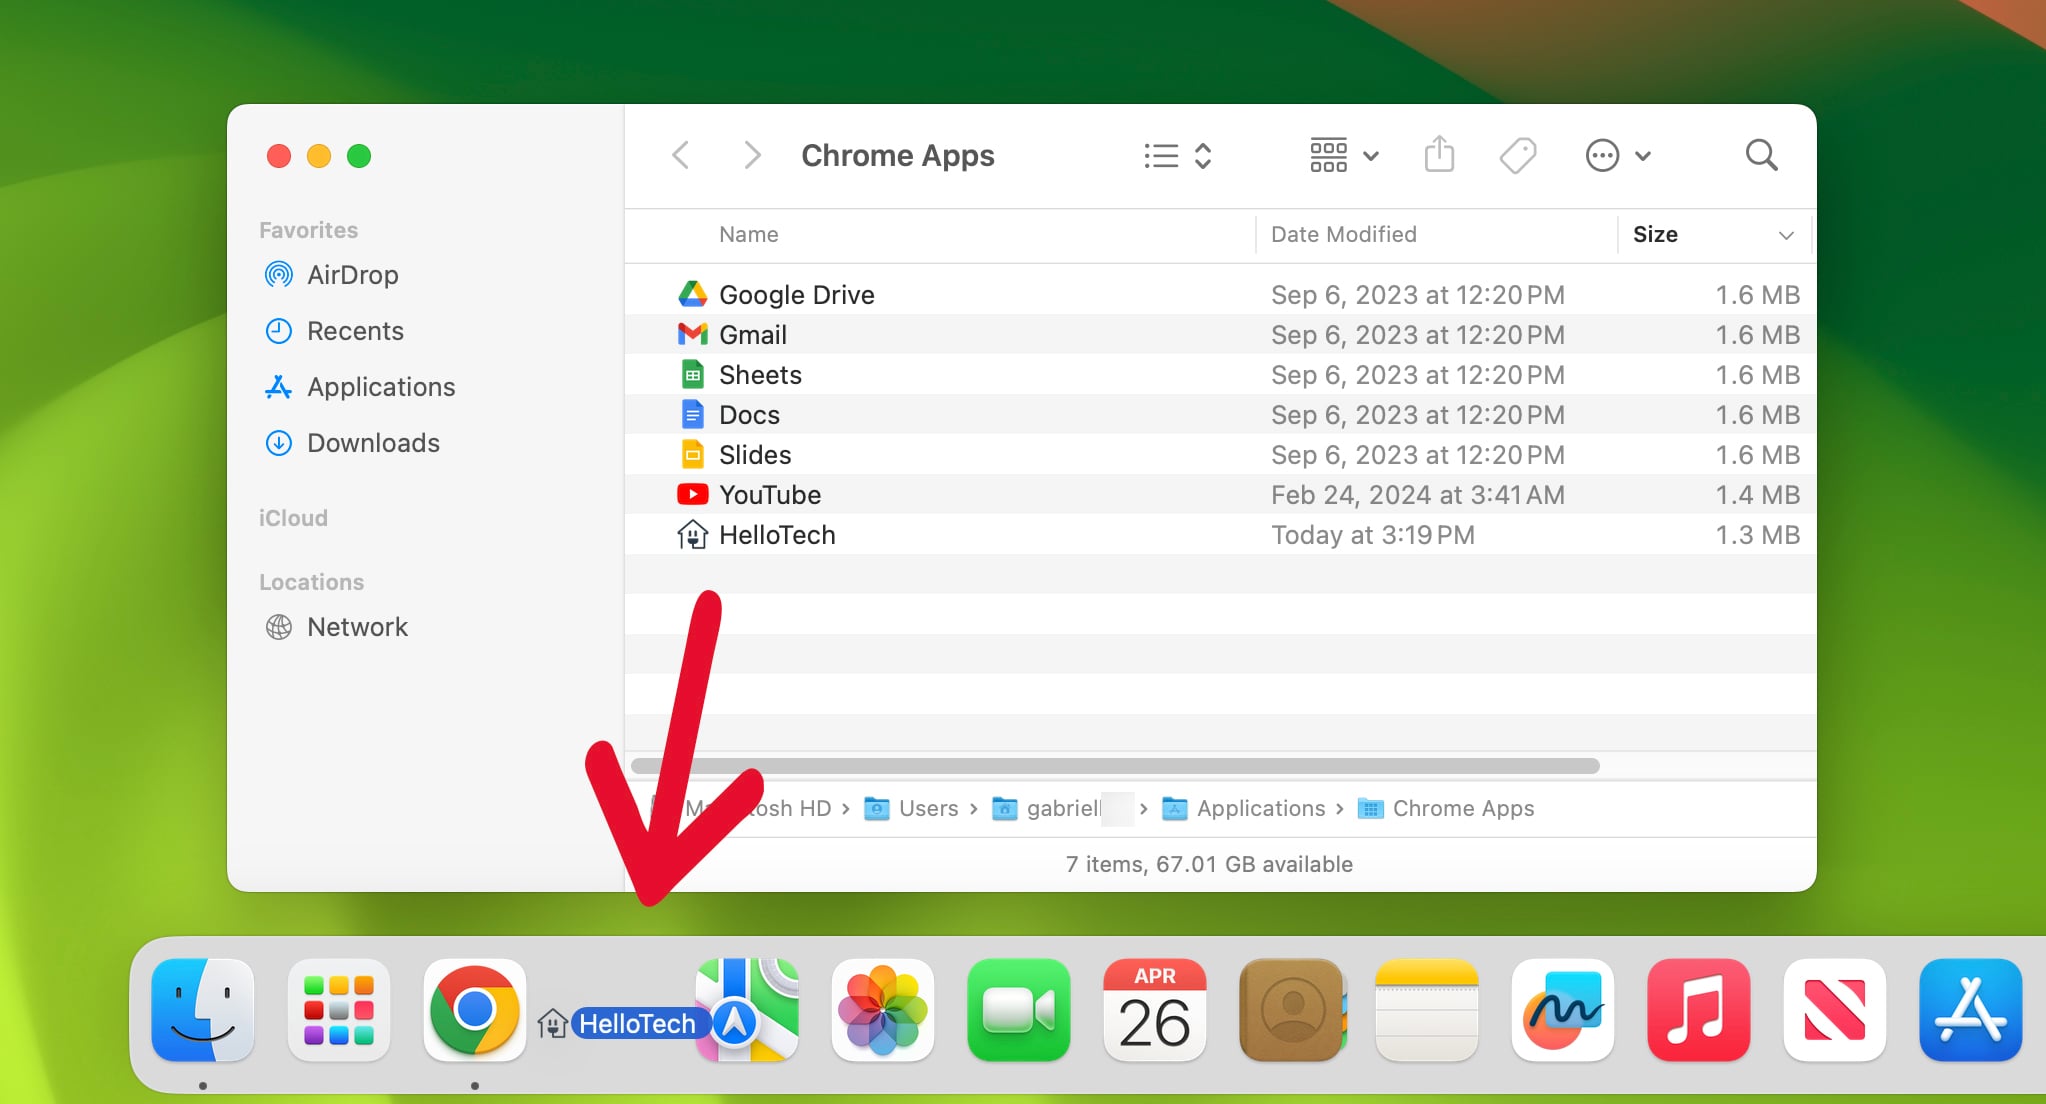The height and width of the screenshot is (1104, 2046).
Task: Go forward with the right chevron
Action: [x=752, y=155]
